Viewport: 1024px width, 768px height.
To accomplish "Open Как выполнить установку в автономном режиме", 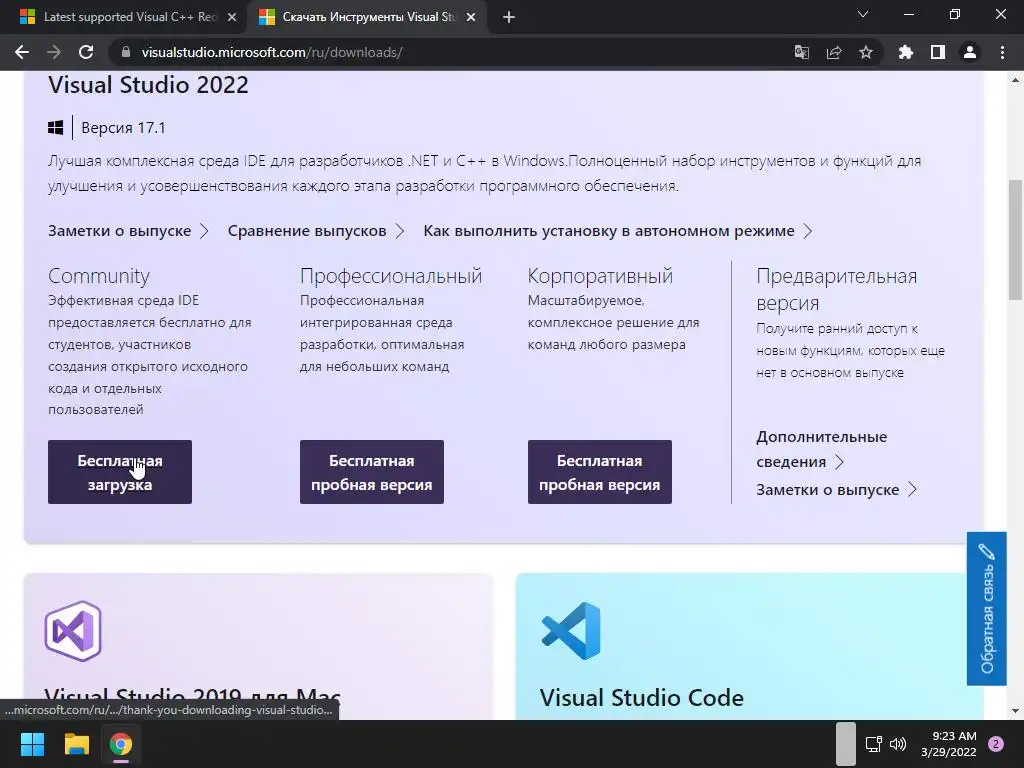I will (x=618, y=231).
